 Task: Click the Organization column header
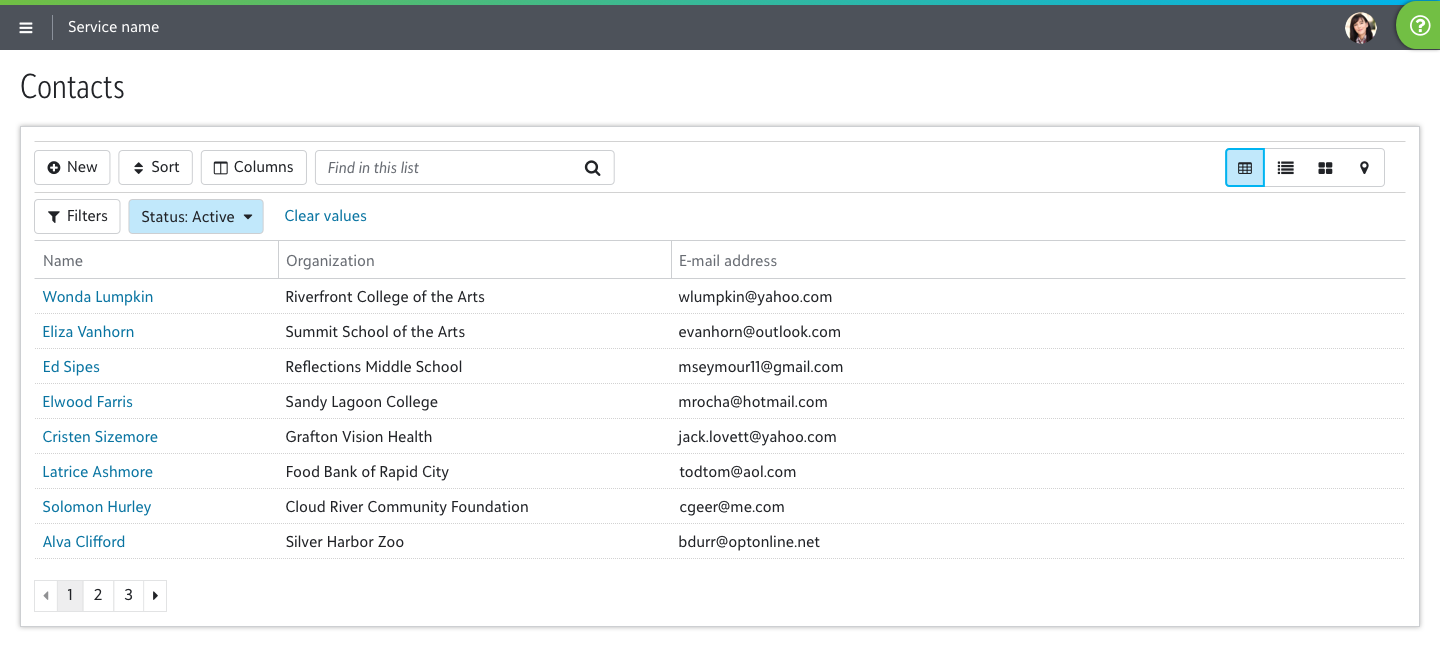[330, 261]
